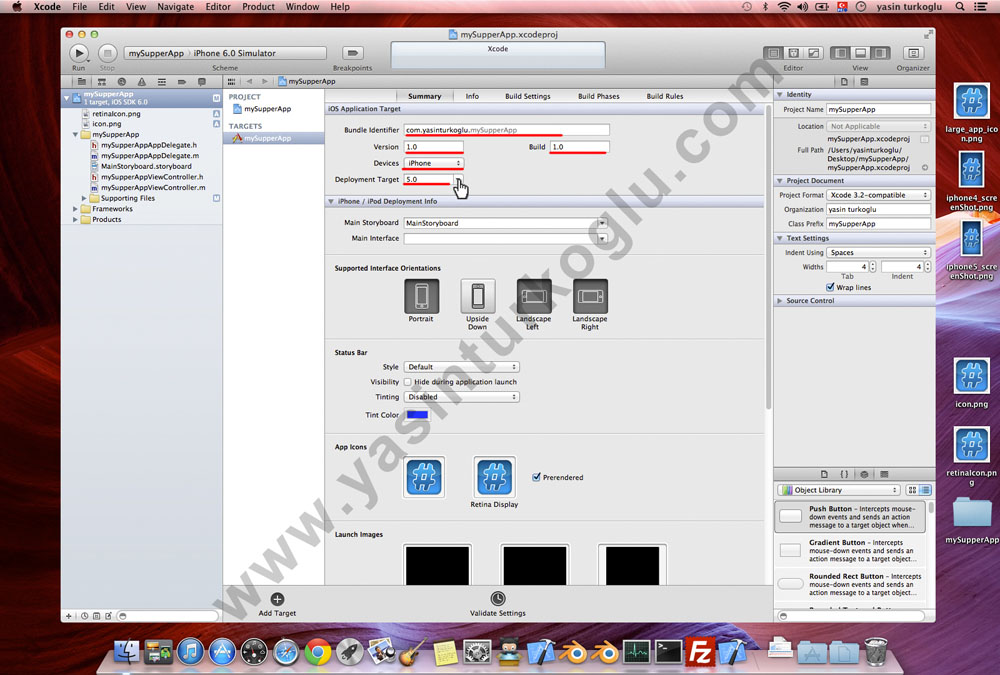Expand the Supporting Files group

click(84, 198)
